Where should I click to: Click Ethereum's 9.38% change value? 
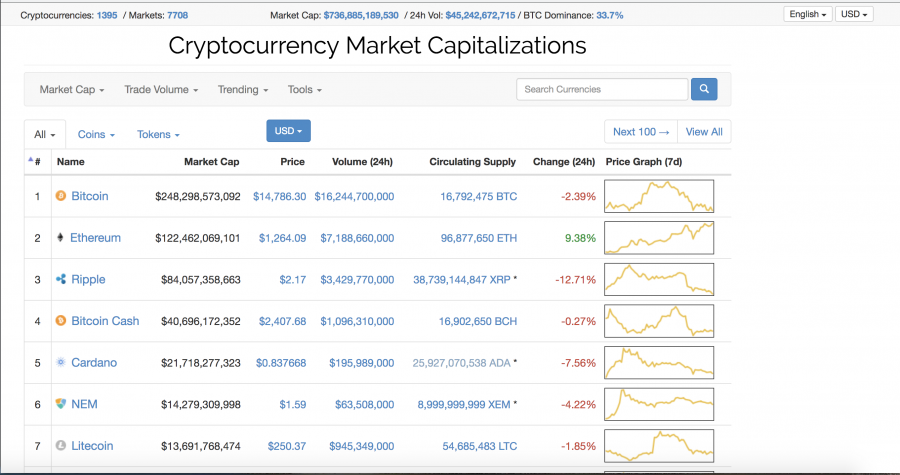(x=580, y=238)
